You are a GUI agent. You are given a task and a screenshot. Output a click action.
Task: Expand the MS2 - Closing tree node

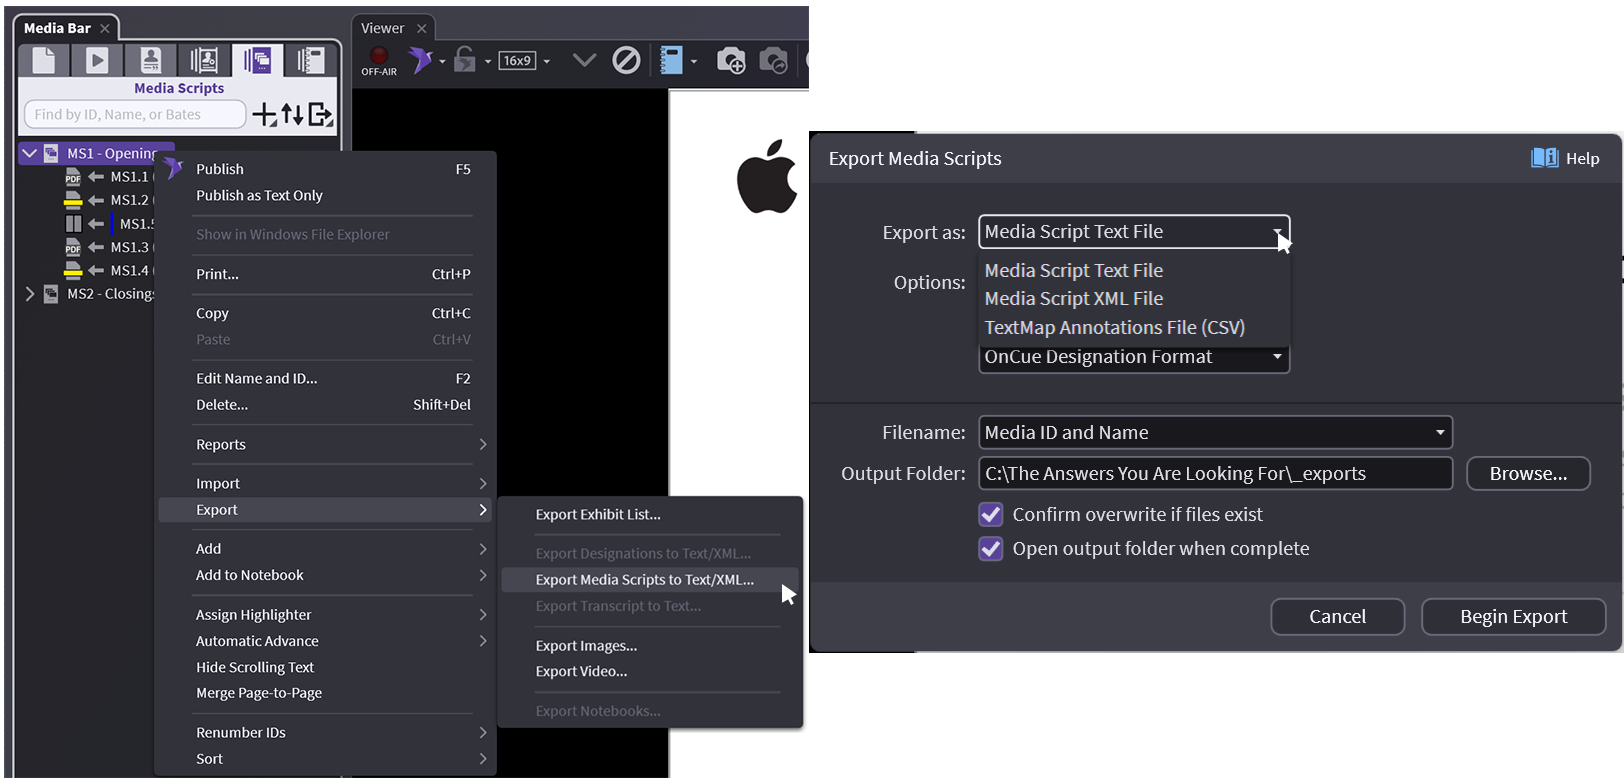point(30,294)
